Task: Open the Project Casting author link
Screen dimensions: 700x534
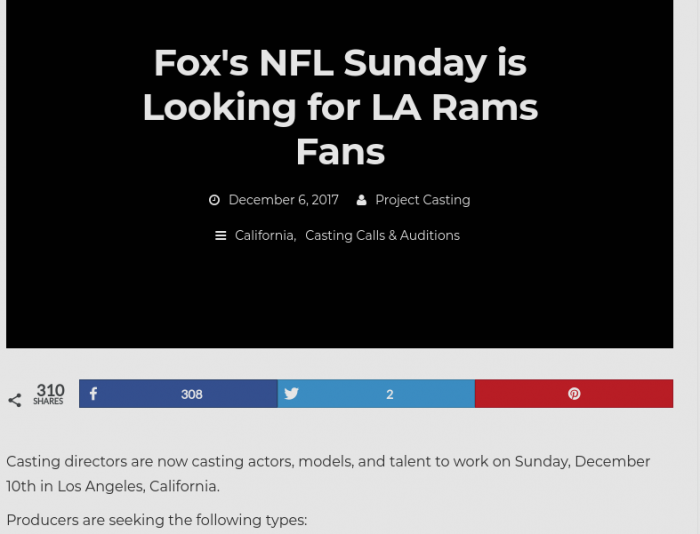Action: point(422,200)
